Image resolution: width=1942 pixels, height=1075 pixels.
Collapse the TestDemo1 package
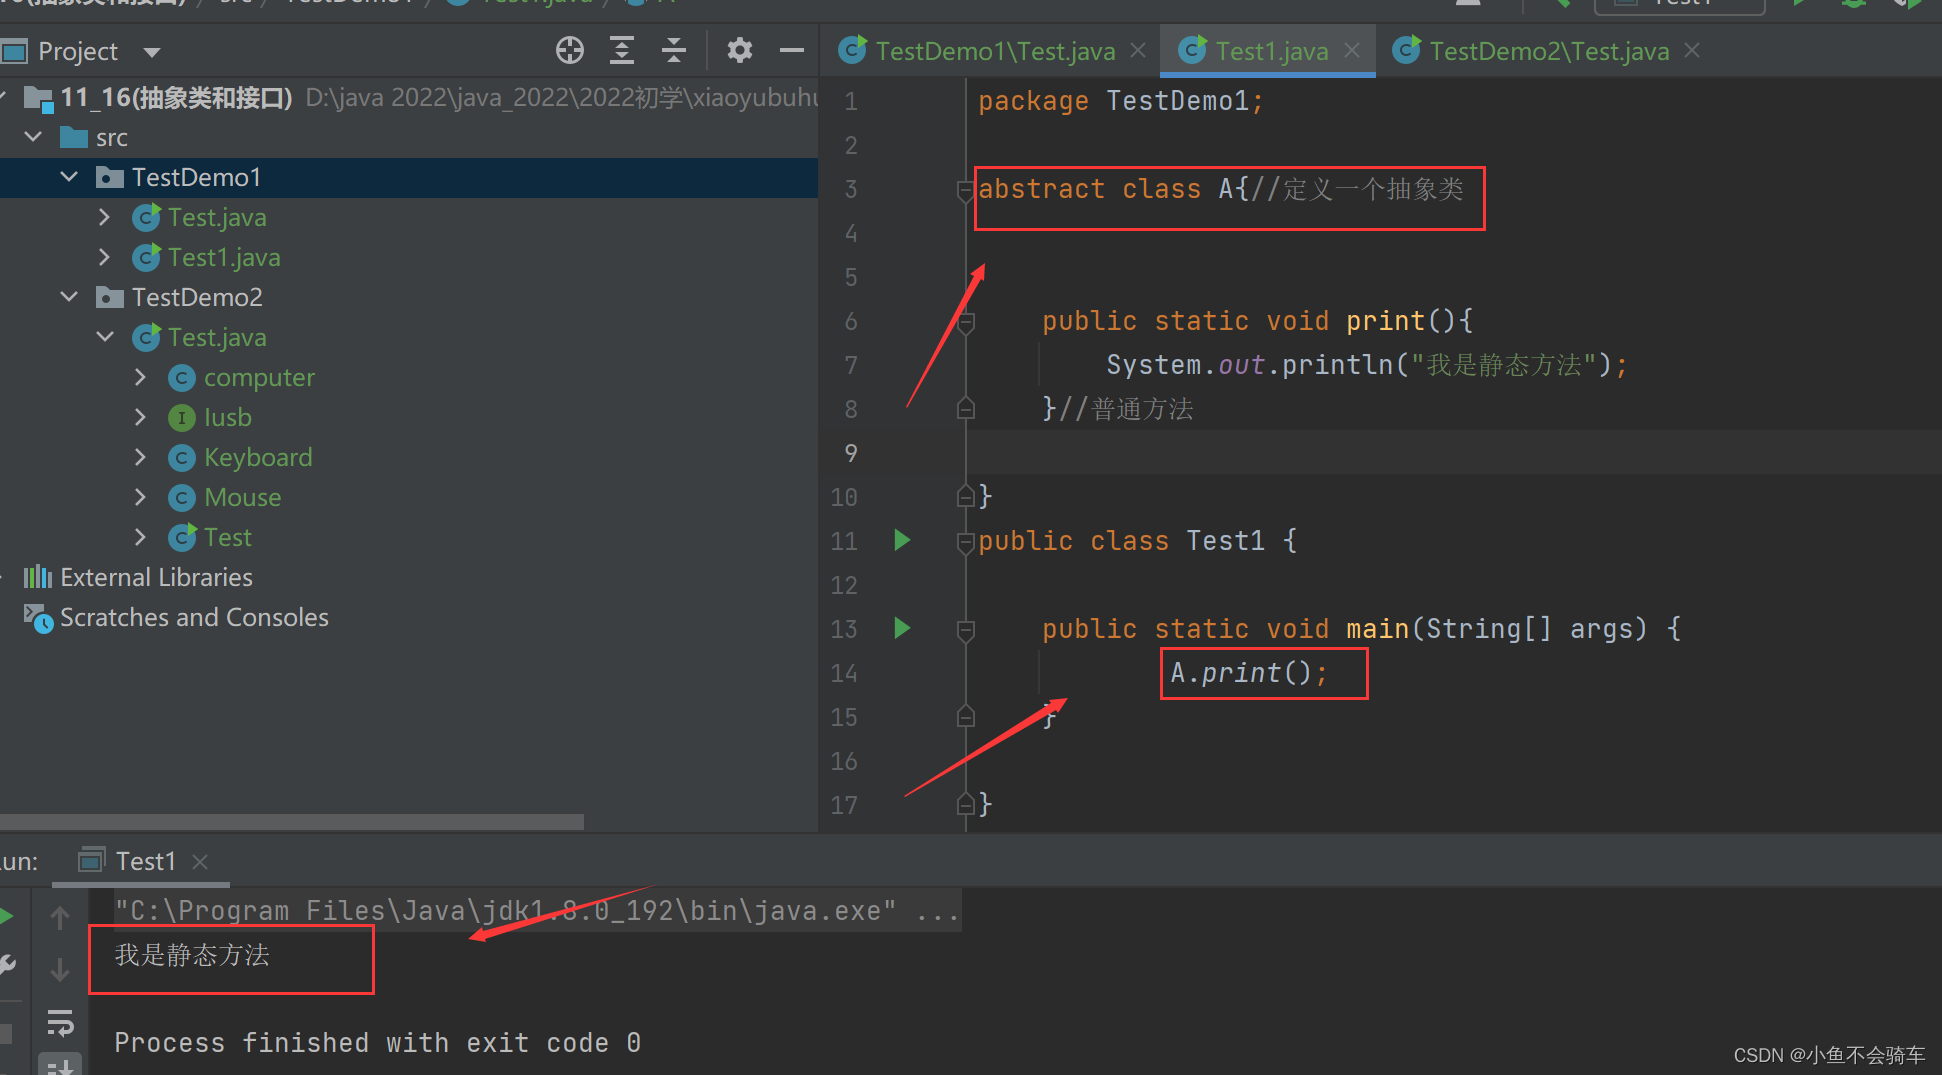[69, 177]
